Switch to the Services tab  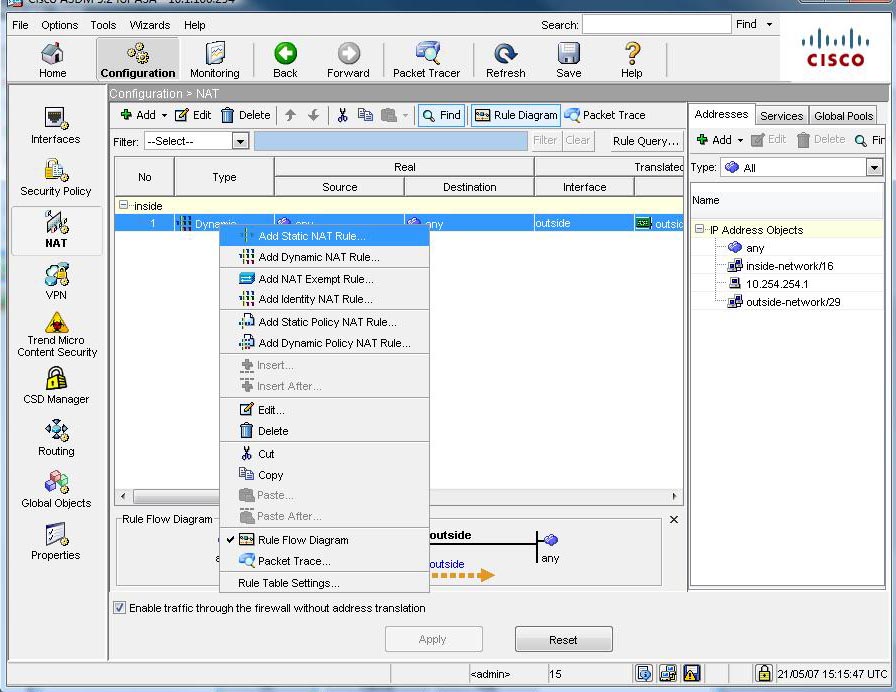[x=781, y=116]
